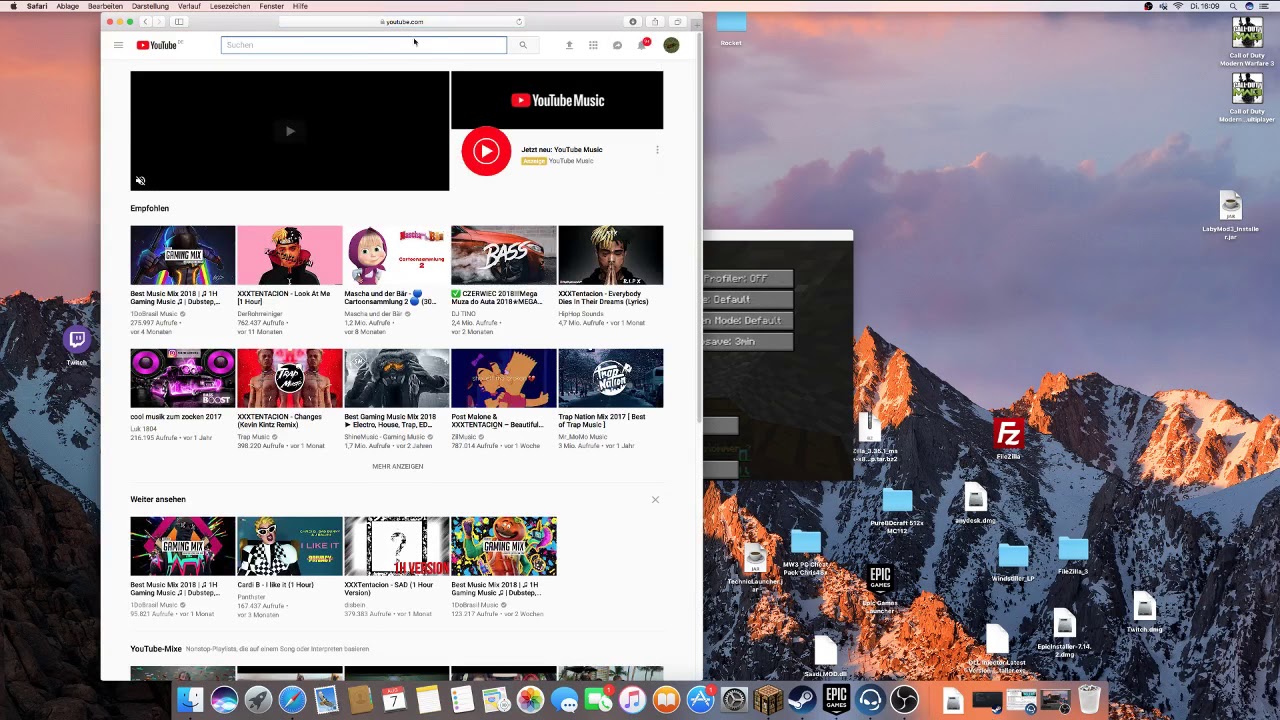Open Safari's downloads button

point(633,21)
